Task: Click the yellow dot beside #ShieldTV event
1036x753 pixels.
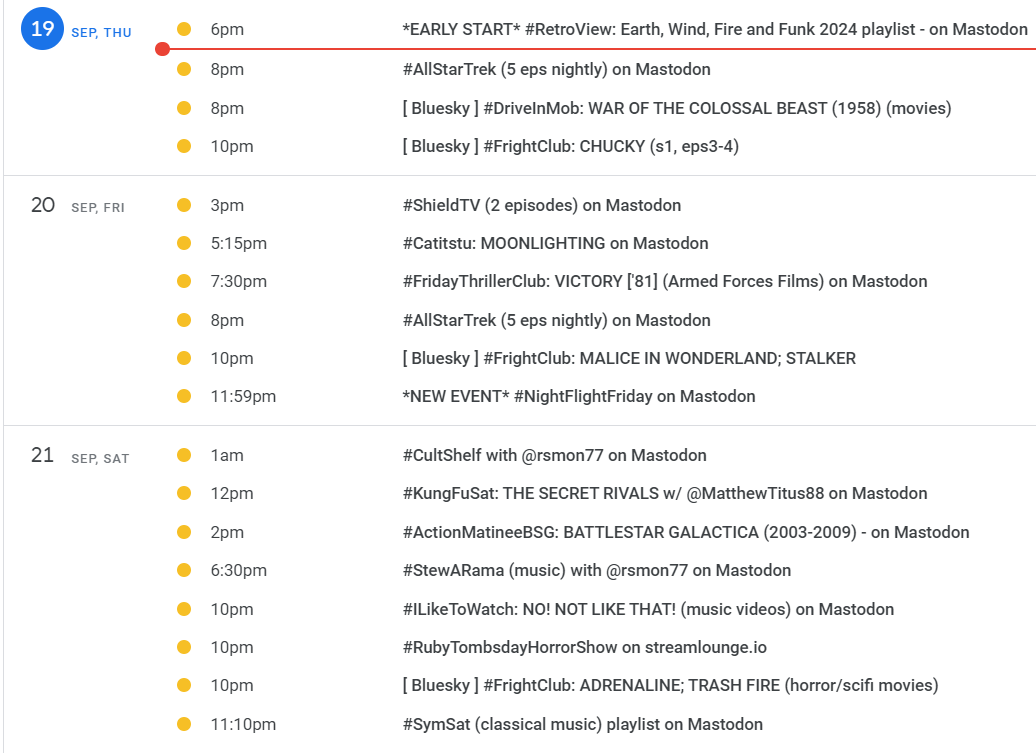Action: pyautogui.click(x=184, y=205)
